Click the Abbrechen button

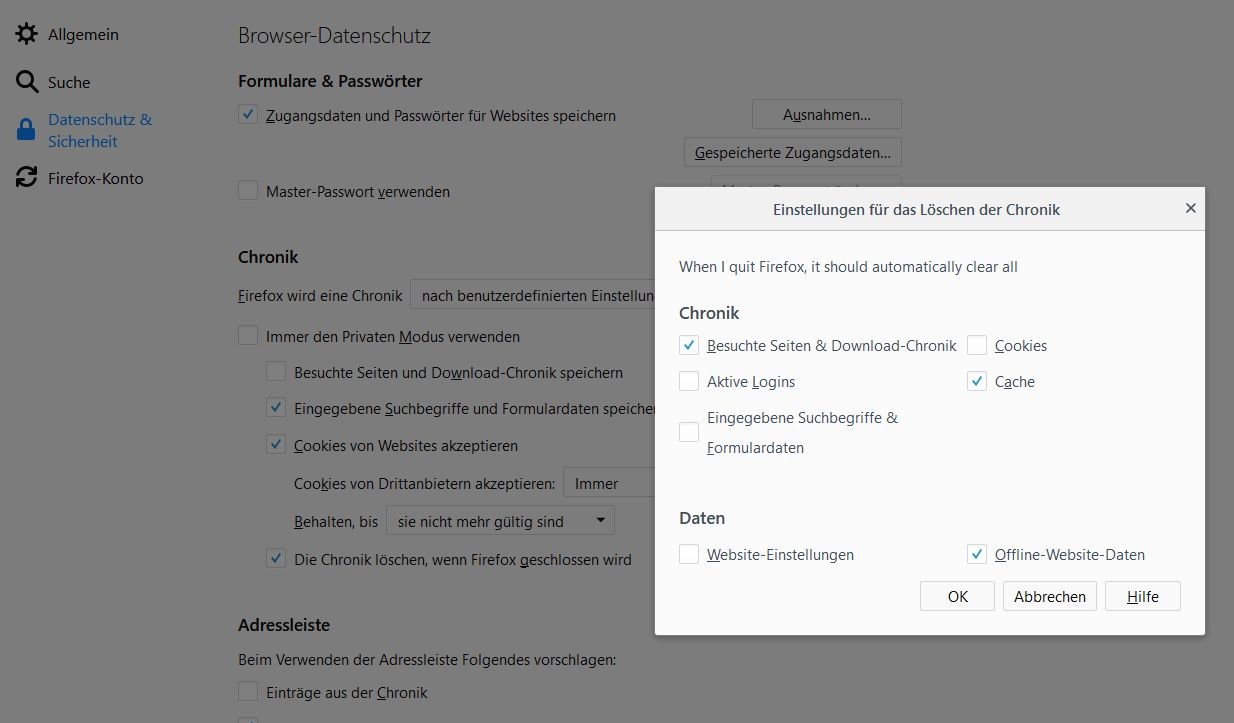1050,596
